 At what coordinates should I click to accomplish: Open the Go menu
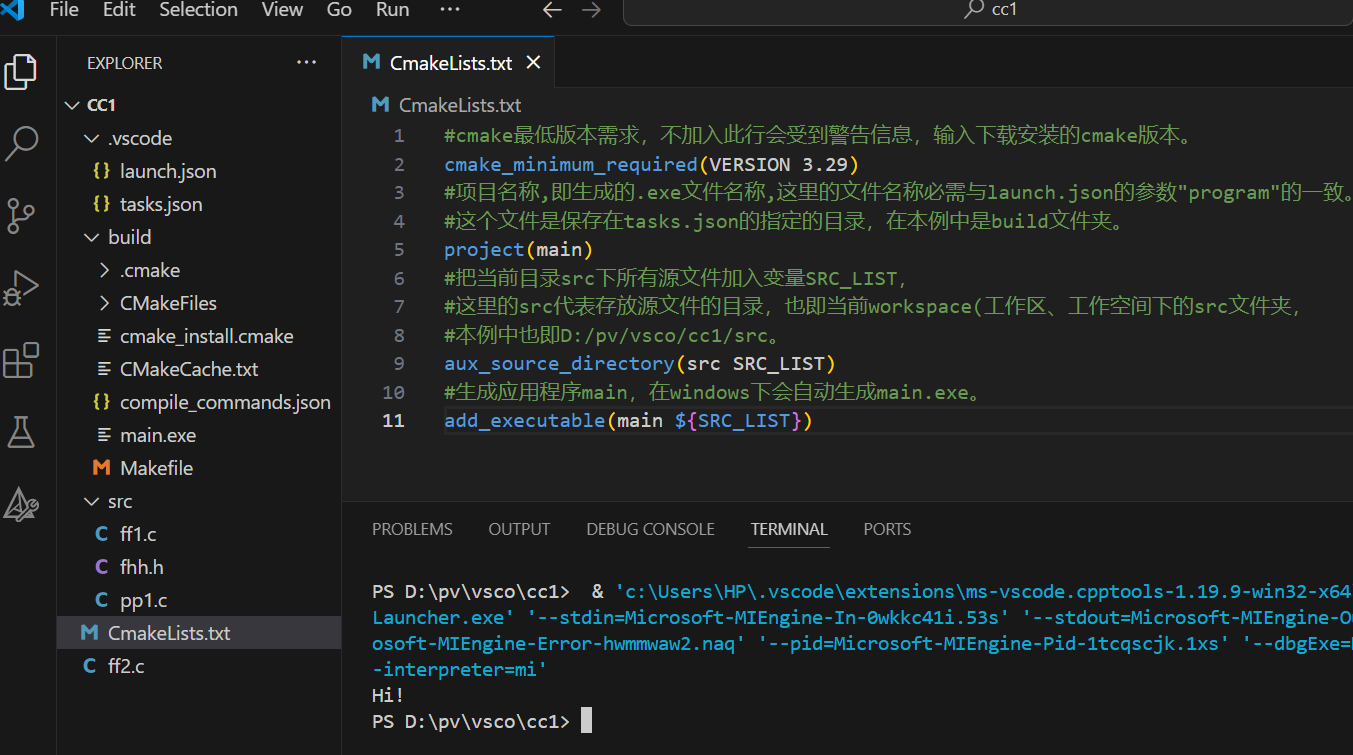(x=339, y=10)
